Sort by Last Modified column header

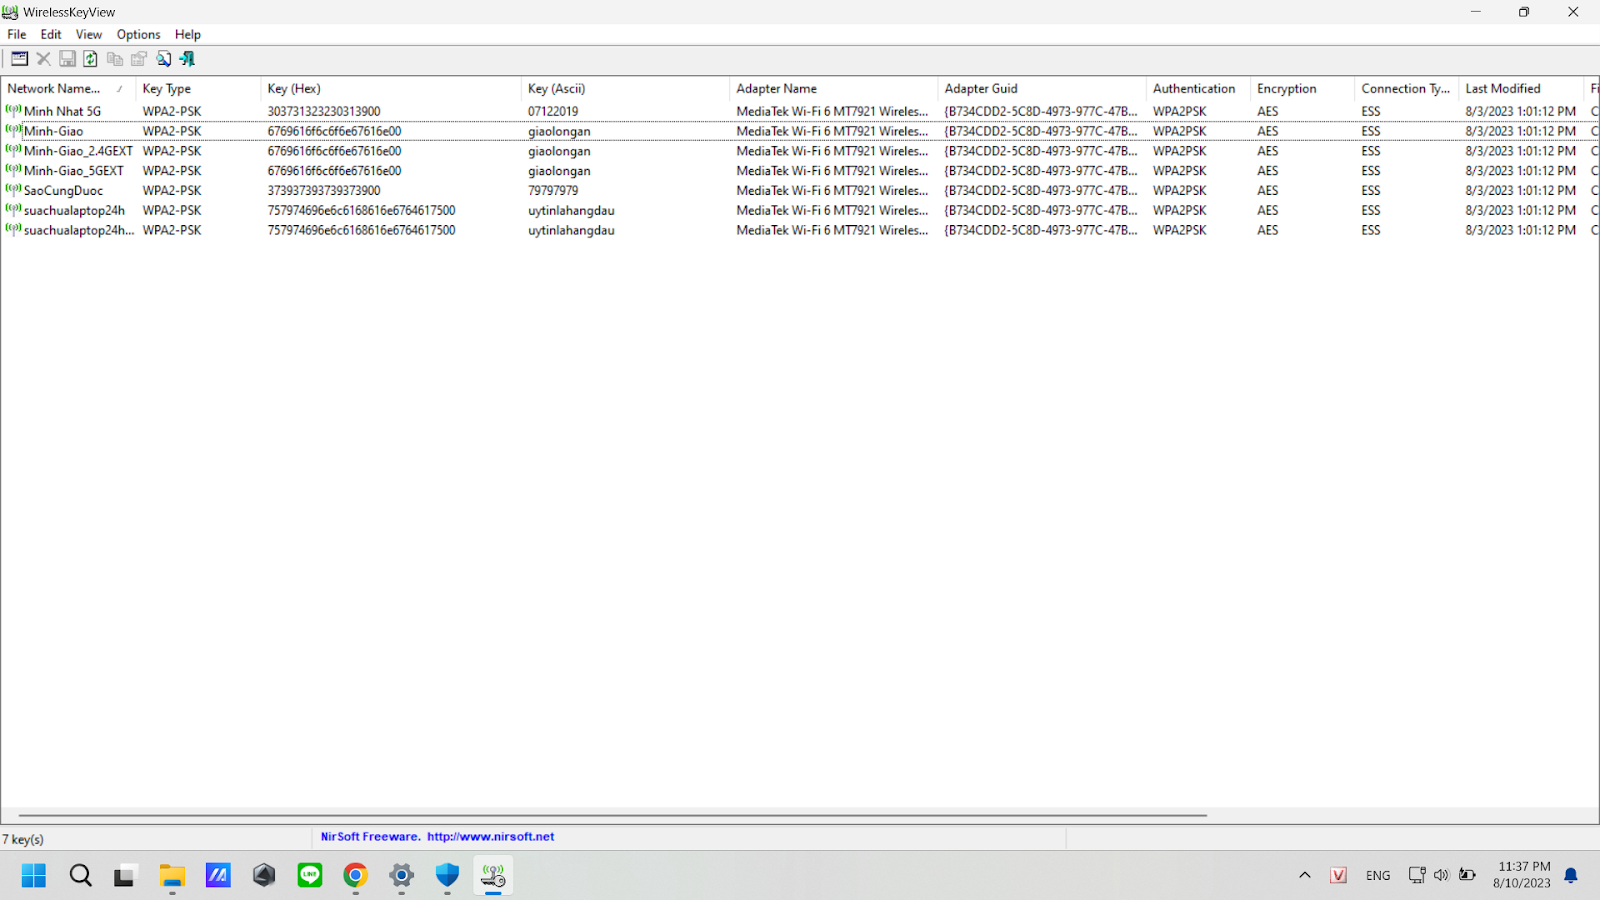[x=1520, y=88]
